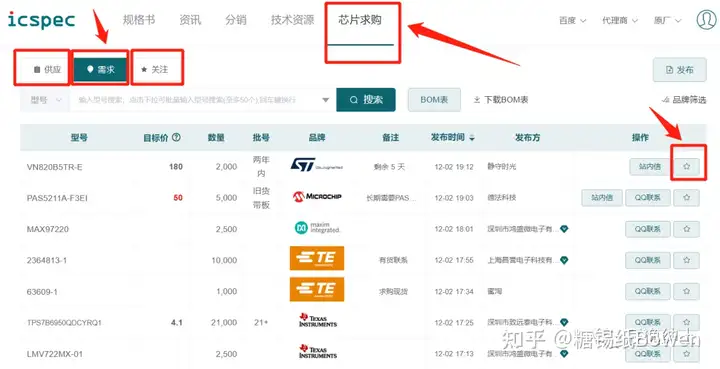
Task: Switch to the 关注 tab
Action: pos(155,70)
